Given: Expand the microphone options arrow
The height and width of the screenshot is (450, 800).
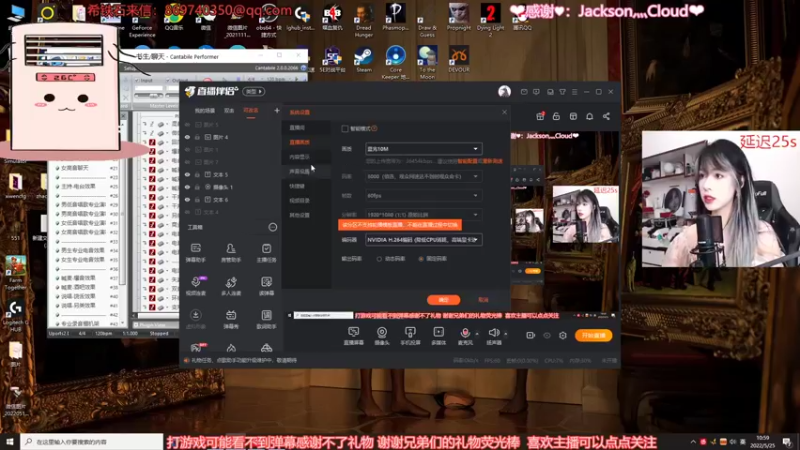Looking at the screenshot, I should pos(477,334).
